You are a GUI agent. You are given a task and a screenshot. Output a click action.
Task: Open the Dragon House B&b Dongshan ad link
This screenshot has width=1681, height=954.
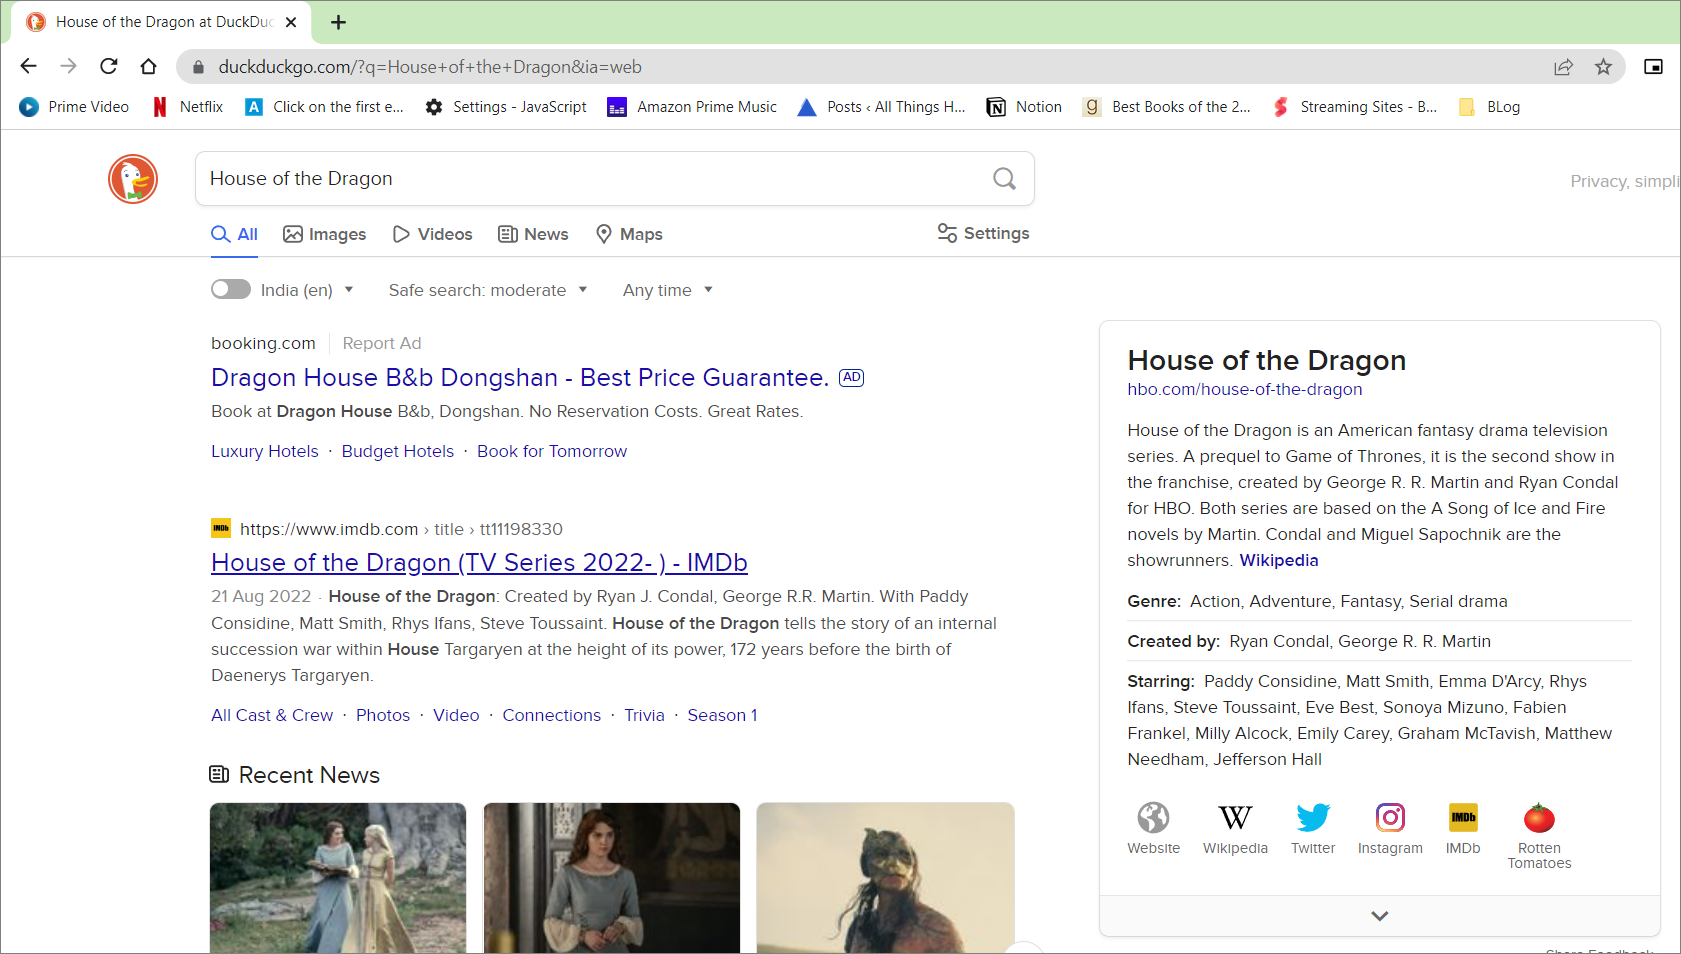tap(520, 378)
